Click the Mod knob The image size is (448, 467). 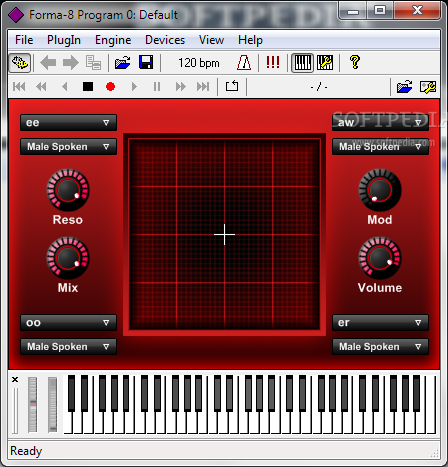point(380,190)
